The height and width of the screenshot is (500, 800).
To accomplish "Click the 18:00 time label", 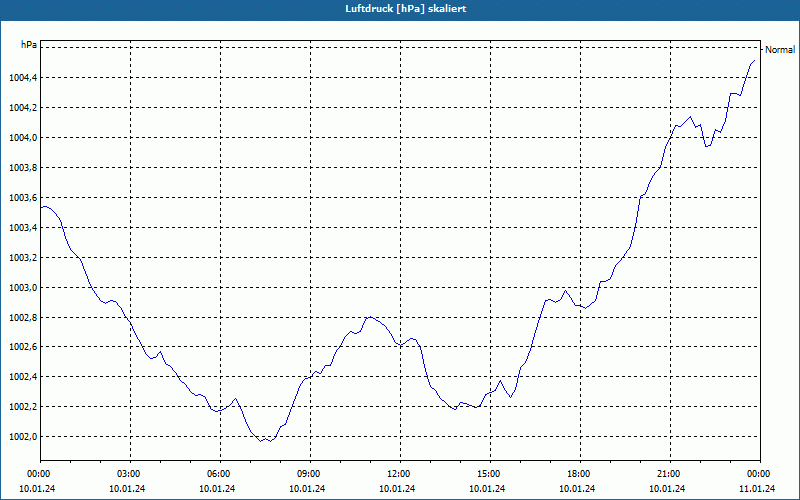I will point(581,473).
